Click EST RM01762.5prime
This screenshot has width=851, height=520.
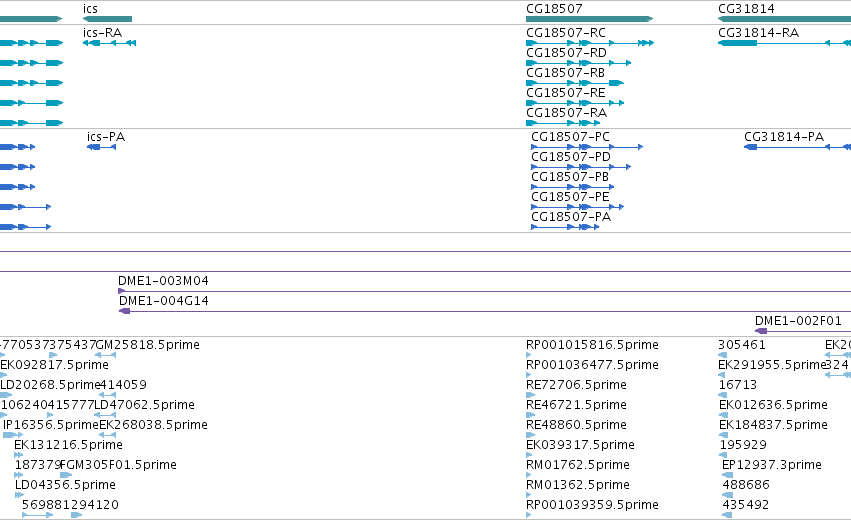[x=578, y=465]
